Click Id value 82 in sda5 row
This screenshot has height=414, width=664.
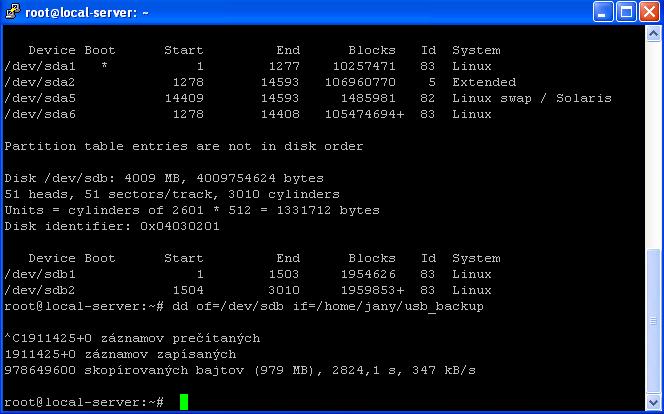pyautogui.click(x=428, y=98)
